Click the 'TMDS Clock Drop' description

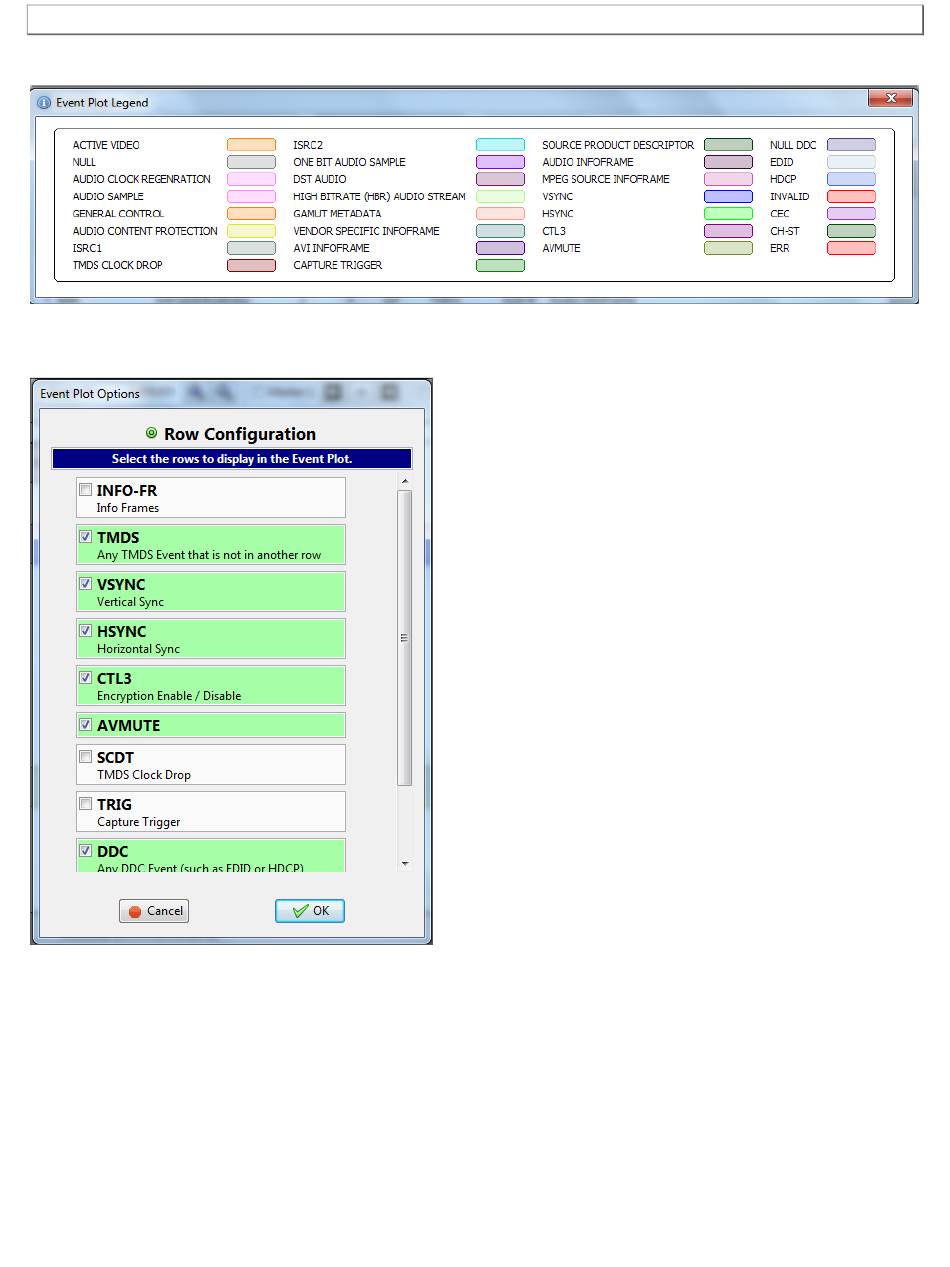[x=144, y=775]
